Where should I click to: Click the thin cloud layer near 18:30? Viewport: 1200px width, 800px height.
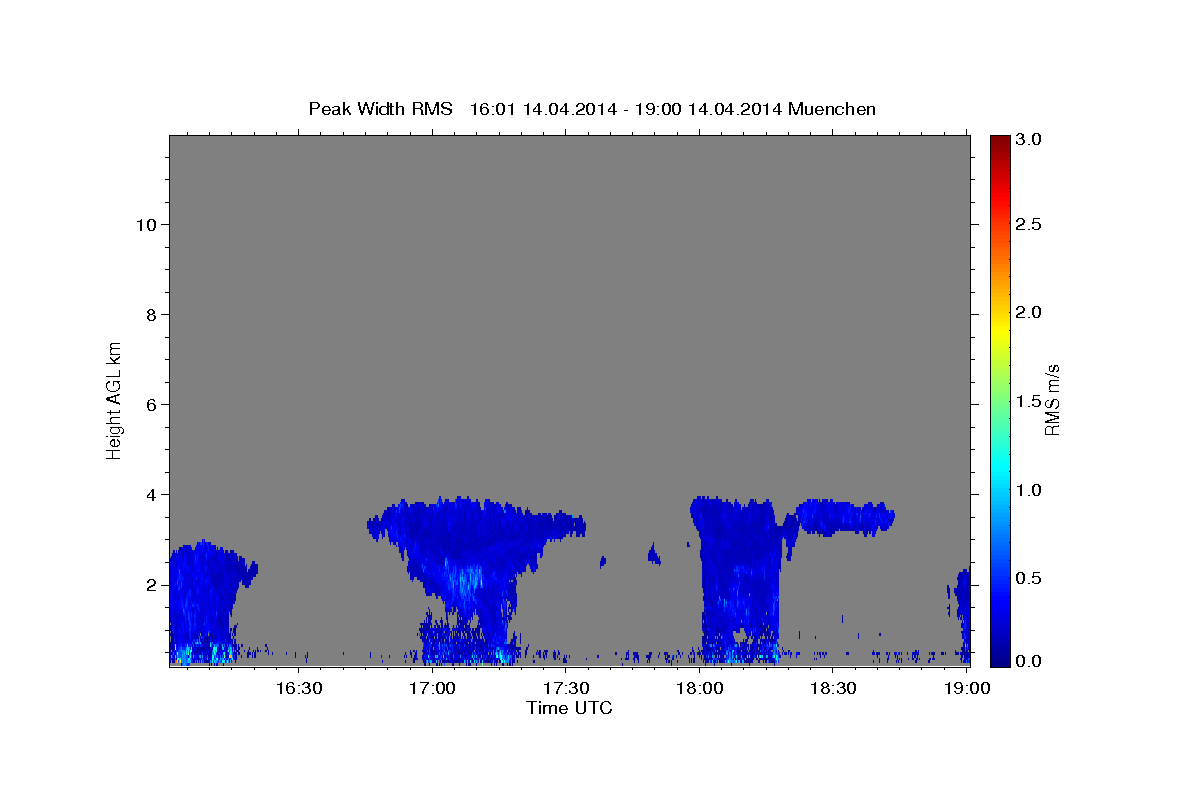(x=845, y=516)
